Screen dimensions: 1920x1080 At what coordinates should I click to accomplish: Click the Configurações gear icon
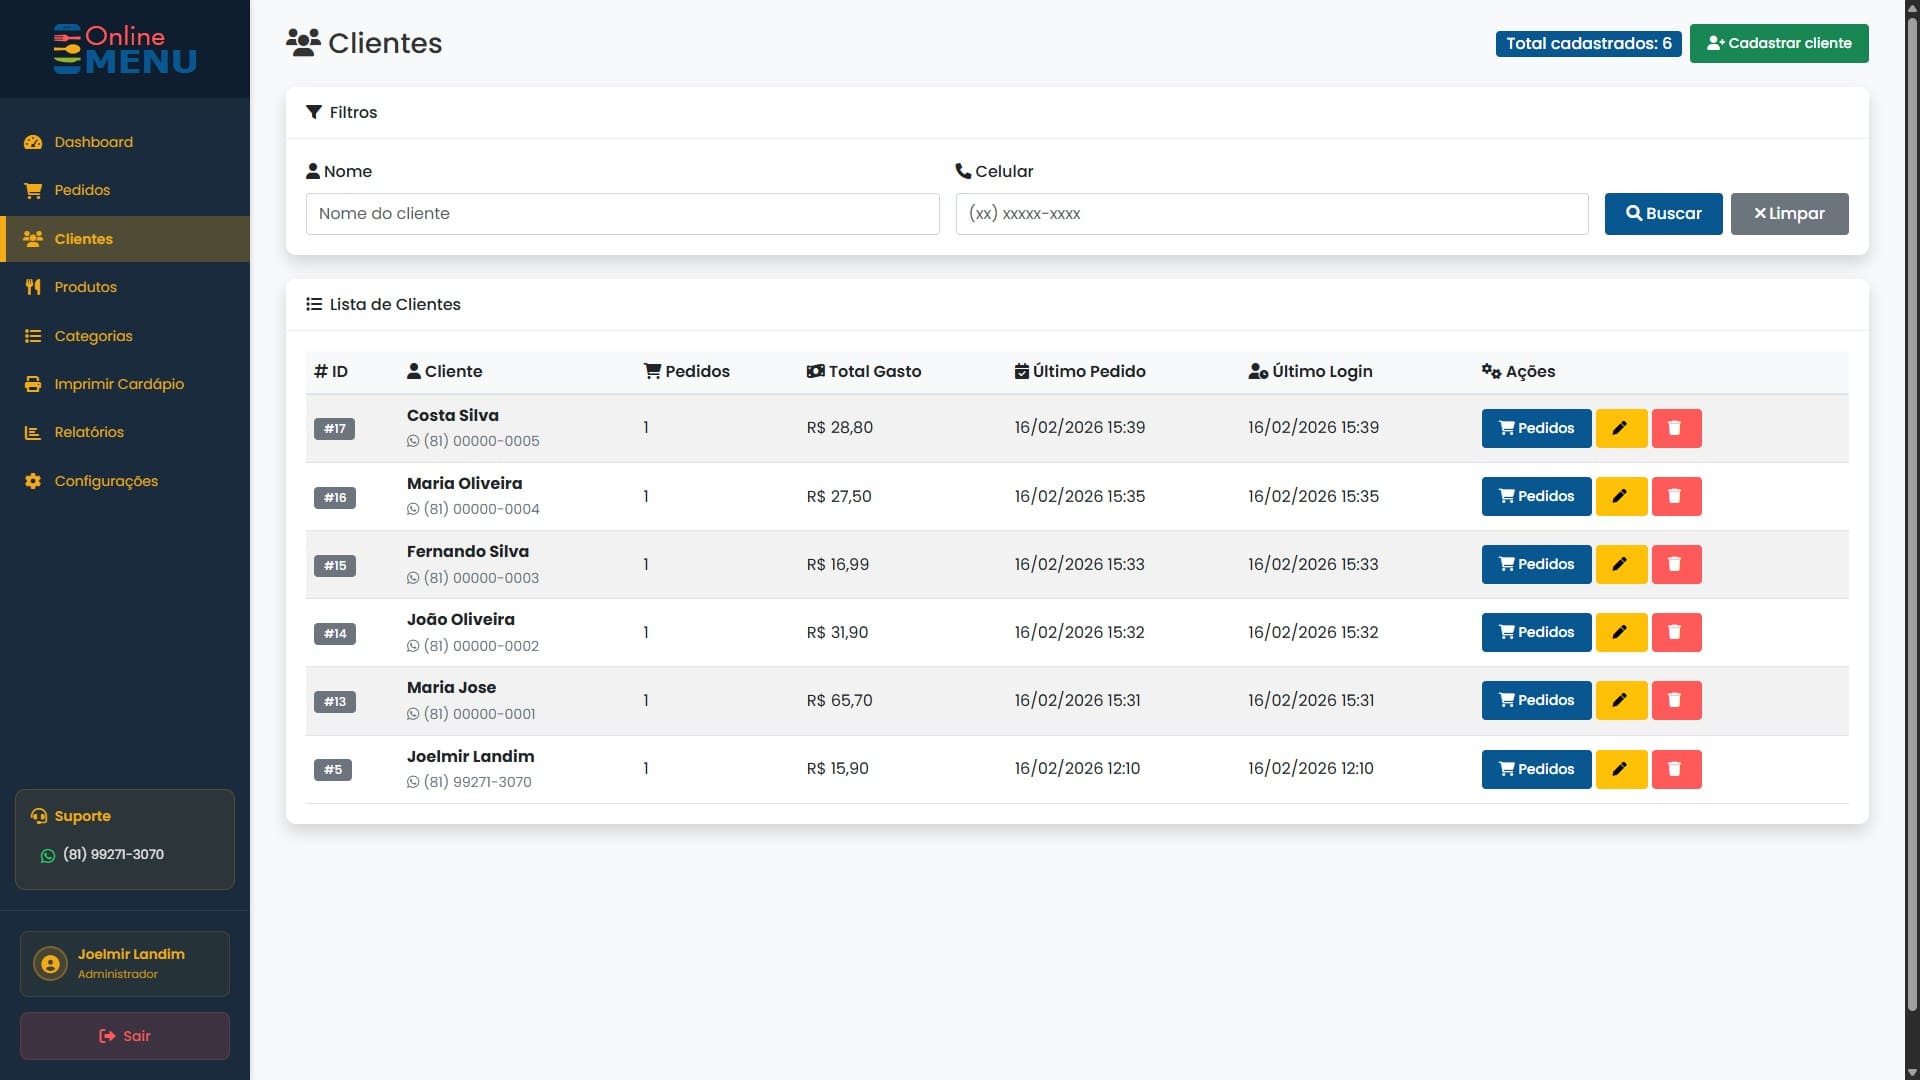coord(33,481)
